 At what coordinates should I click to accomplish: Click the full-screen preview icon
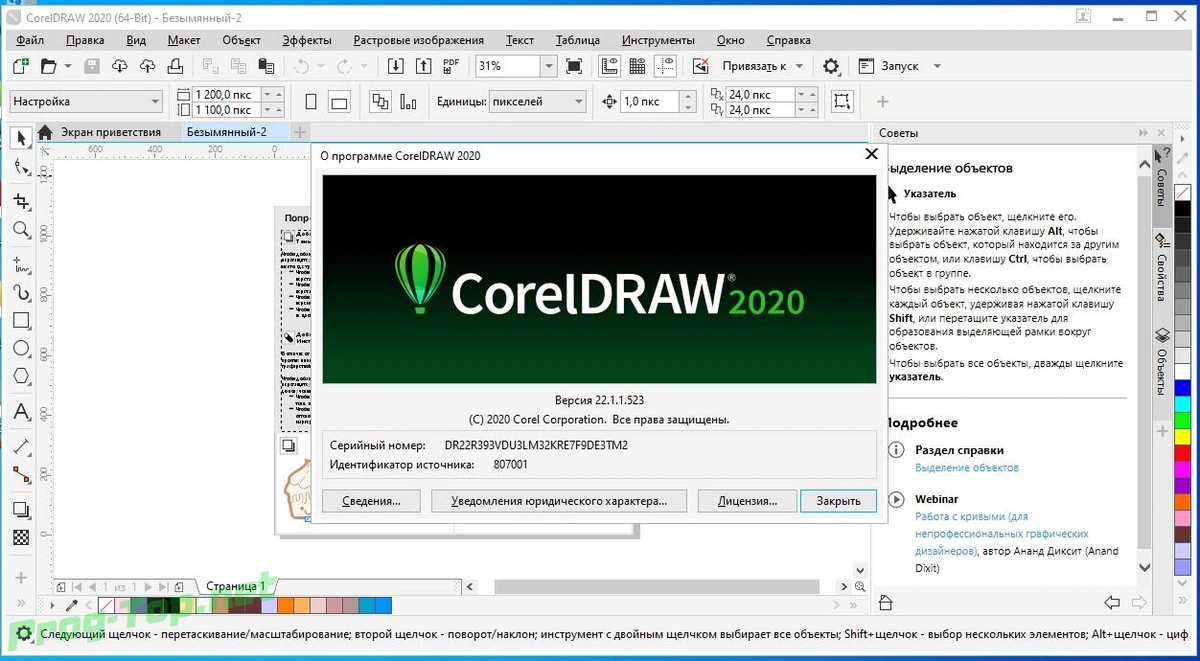574,66
